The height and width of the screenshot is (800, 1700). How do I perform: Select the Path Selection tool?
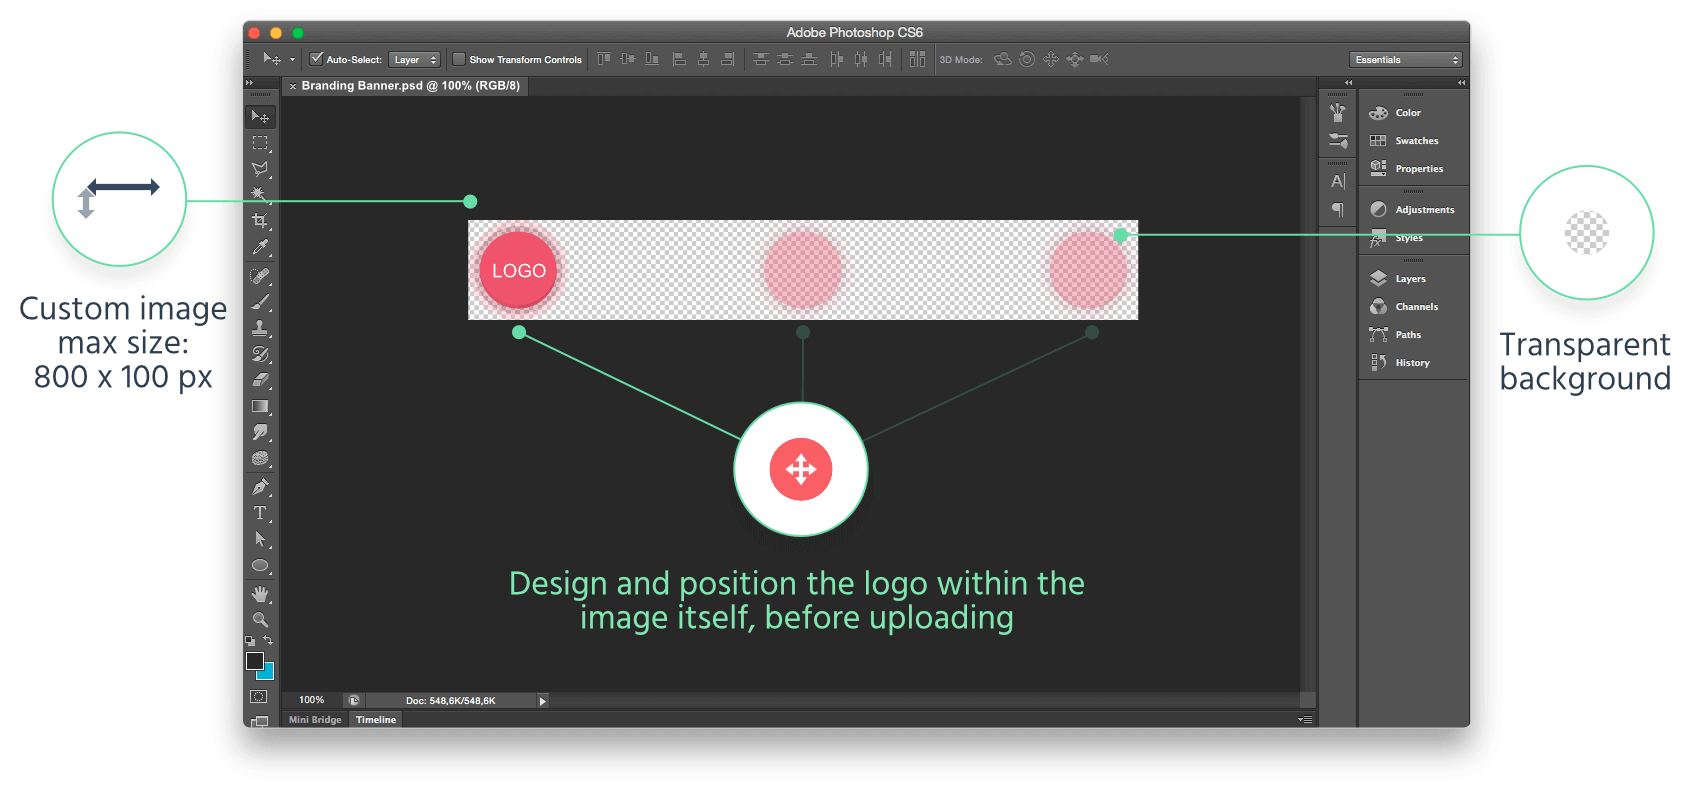(x=260, y=539)
